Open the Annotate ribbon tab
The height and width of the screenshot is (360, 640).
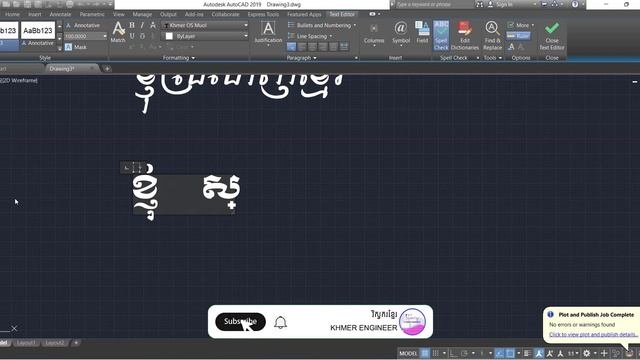click(x=60, y=14)
